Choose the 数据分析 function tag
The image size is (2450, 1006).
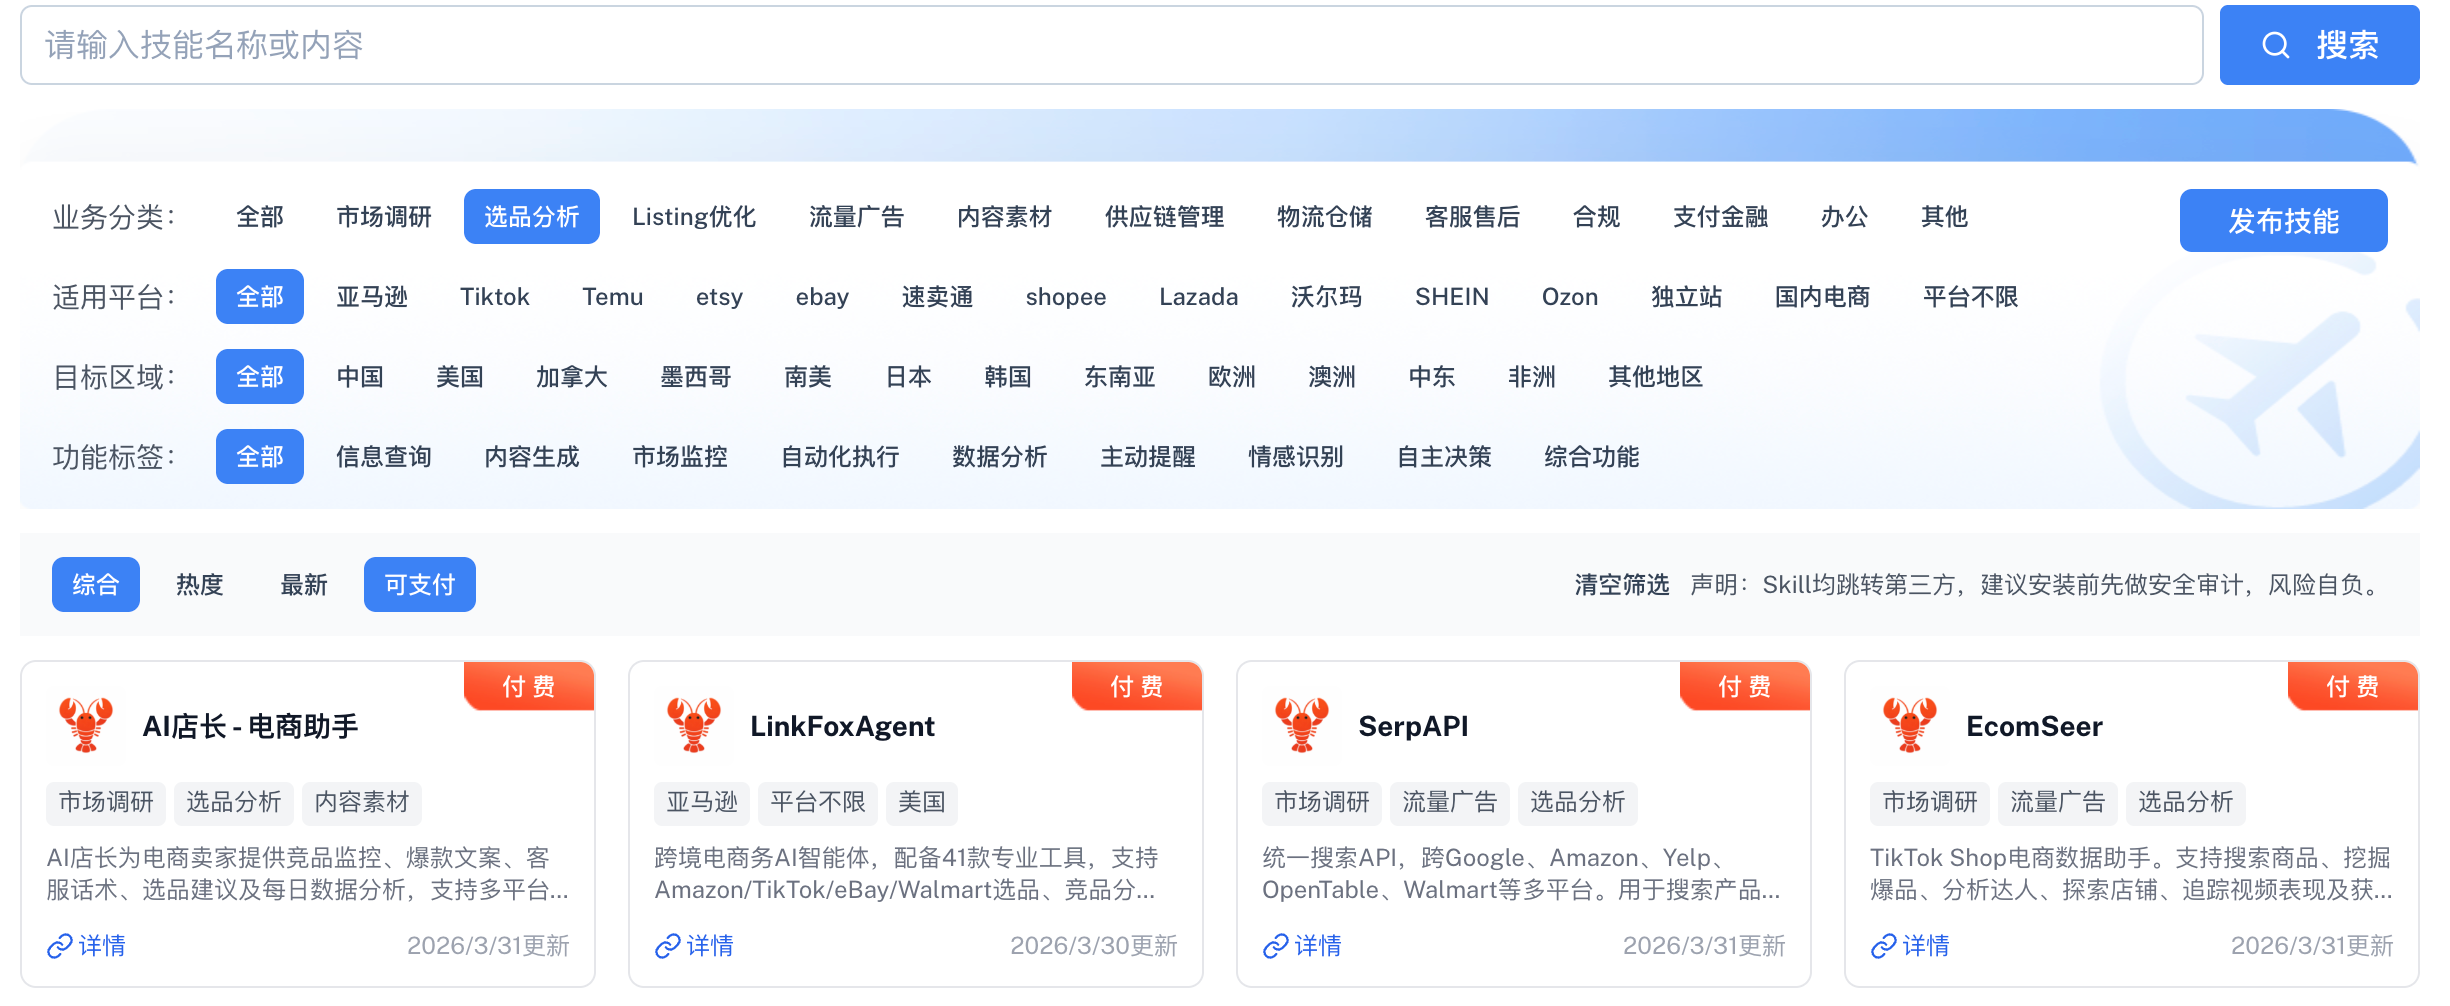pos(999,457)
